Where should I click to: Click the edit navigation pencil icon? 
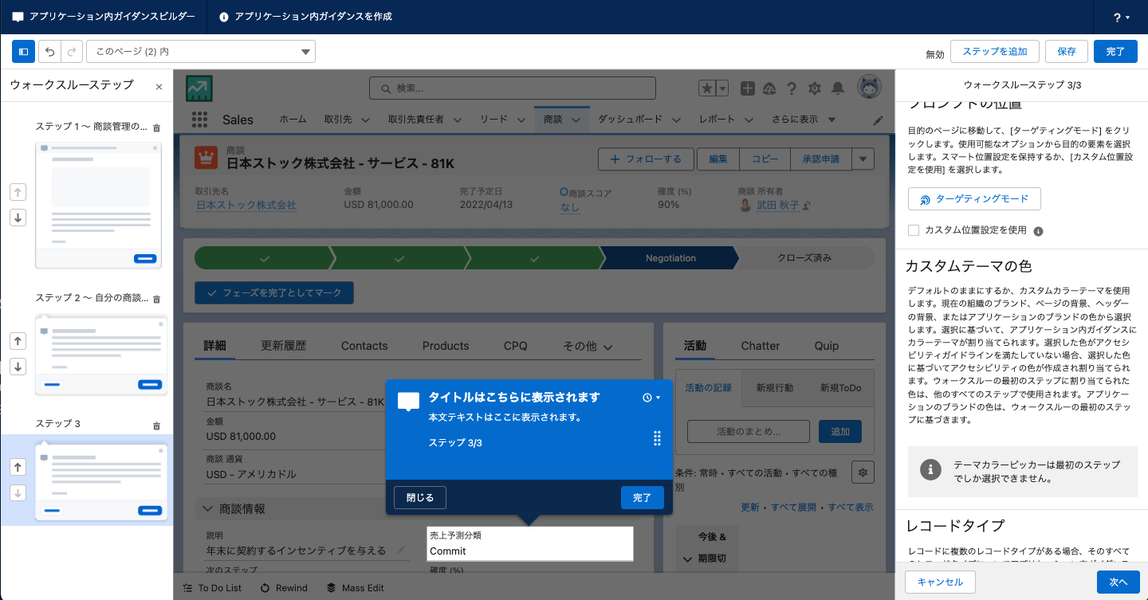(x=878, y=121)
